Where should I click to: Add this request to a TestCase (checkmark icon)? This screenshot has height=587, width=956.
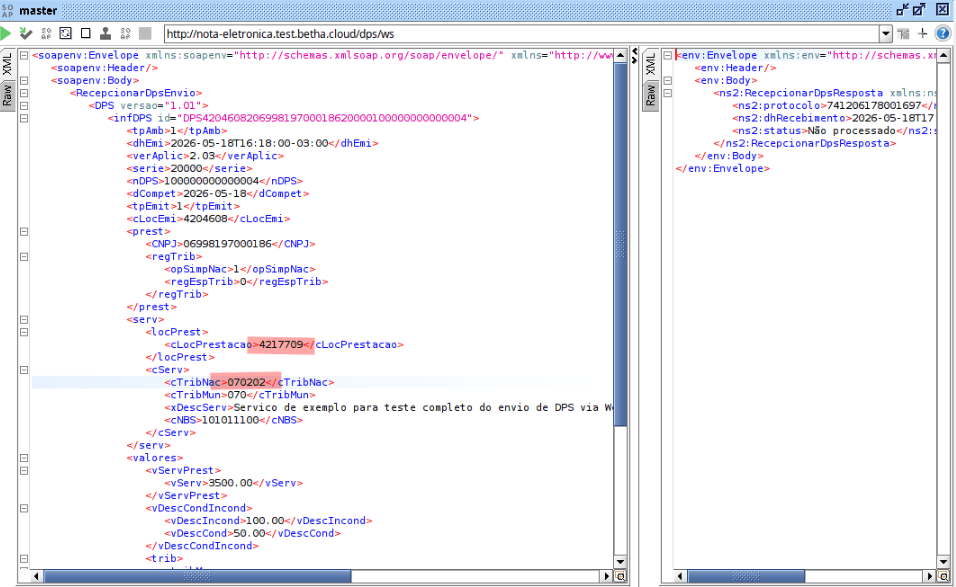[x=26, y=34]
